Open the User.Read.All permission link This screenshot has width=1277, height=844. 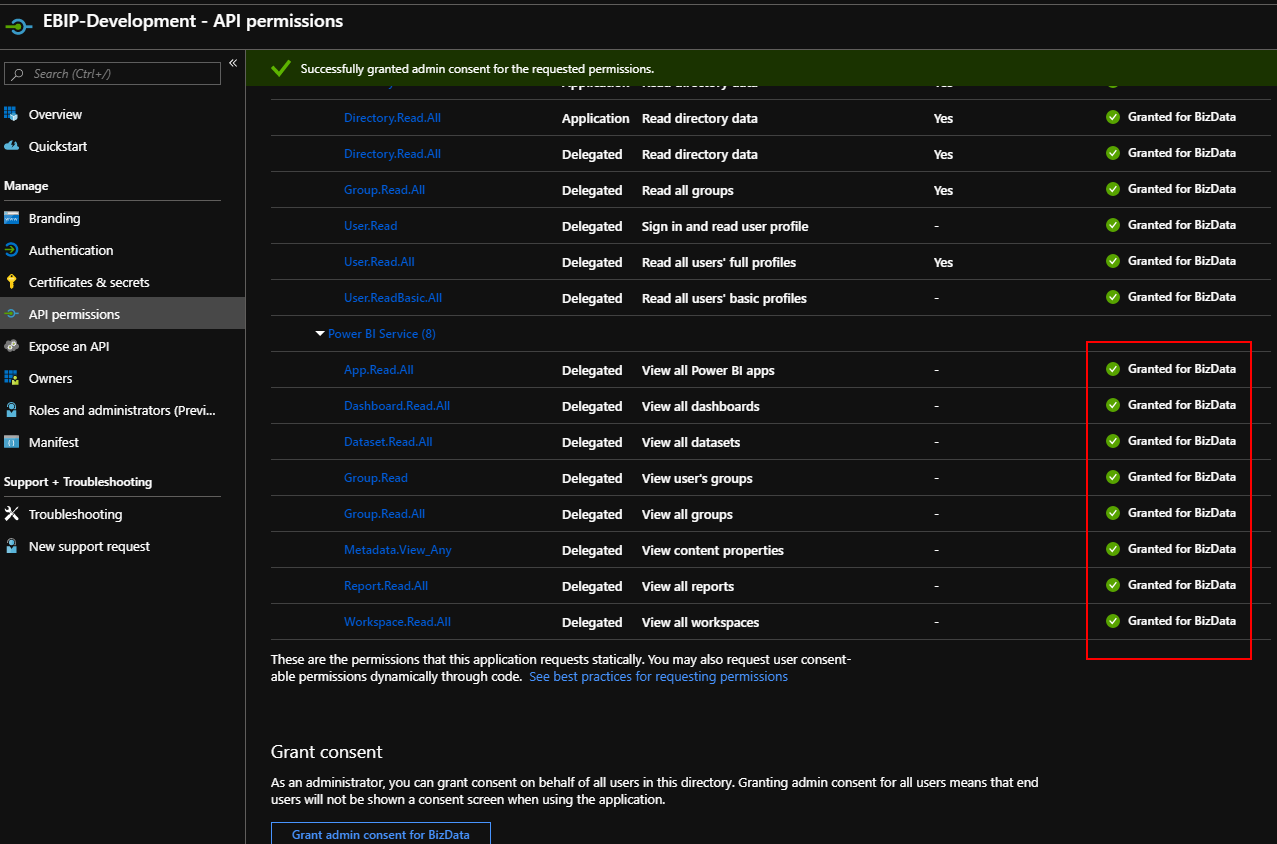(x=379, y=262)
